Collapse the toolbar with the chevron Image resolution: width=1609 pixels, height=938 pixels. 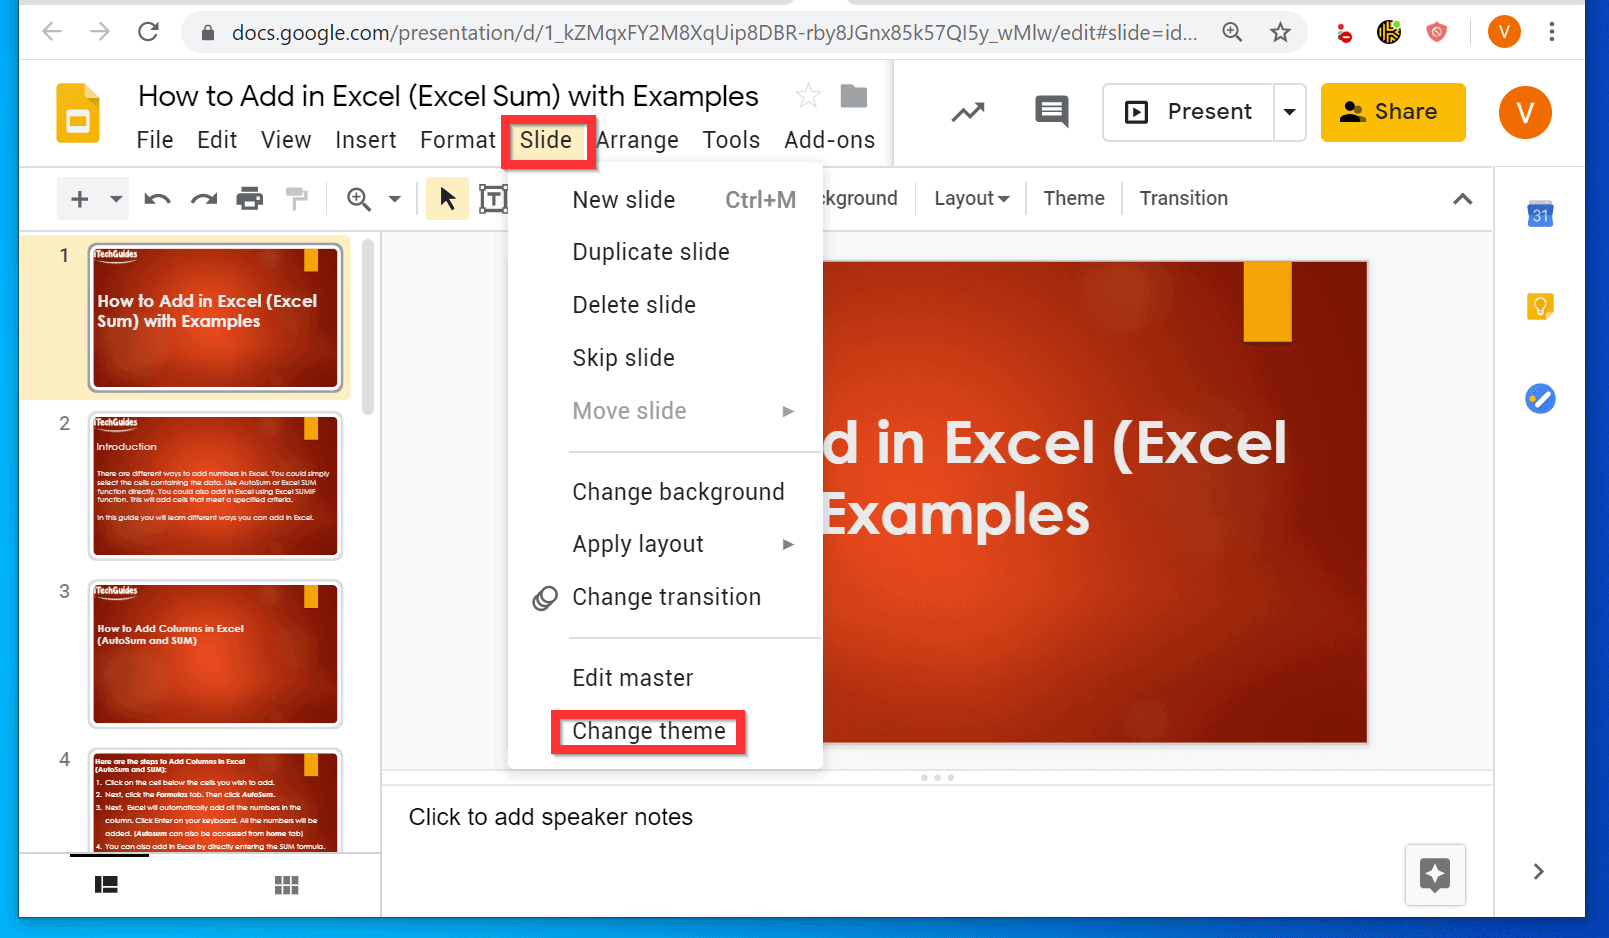[1463, 198]
